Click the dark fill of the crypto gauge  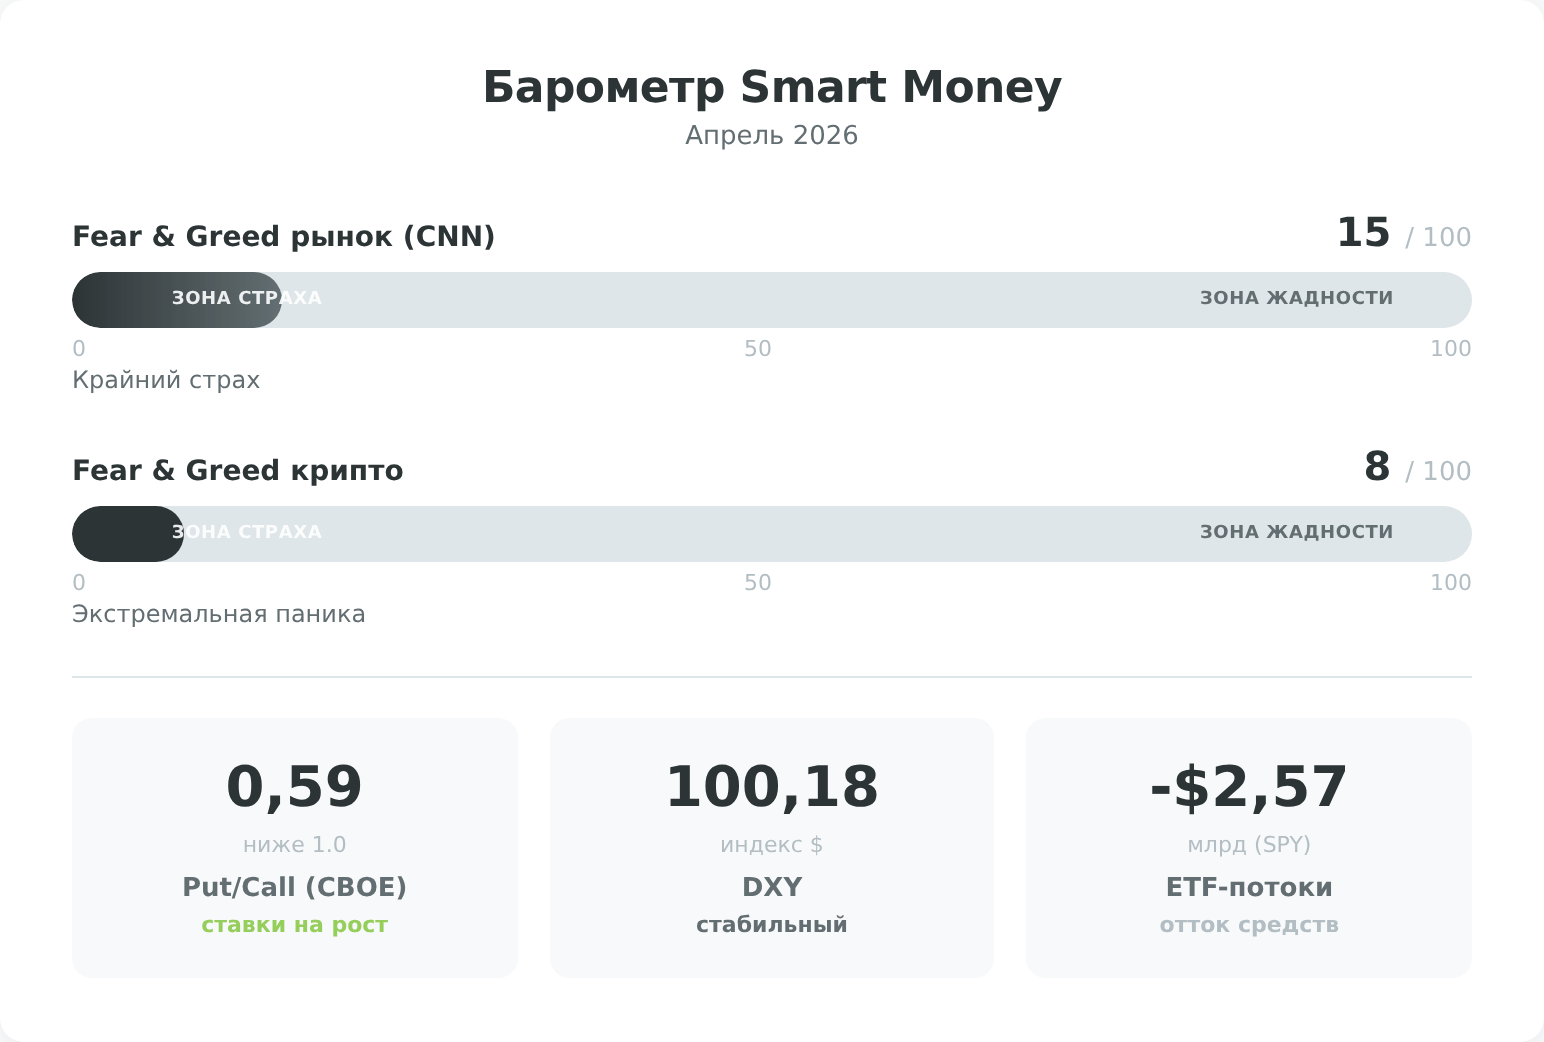(120, 534)
